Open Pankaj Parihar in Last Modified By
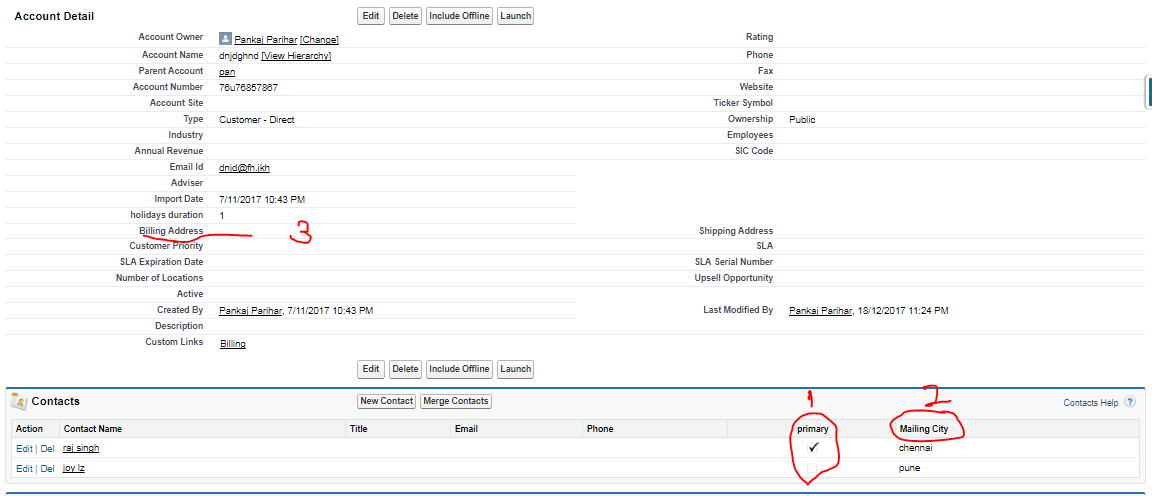This screenshot has height=496, width=1152. click(x=821, y=311)
